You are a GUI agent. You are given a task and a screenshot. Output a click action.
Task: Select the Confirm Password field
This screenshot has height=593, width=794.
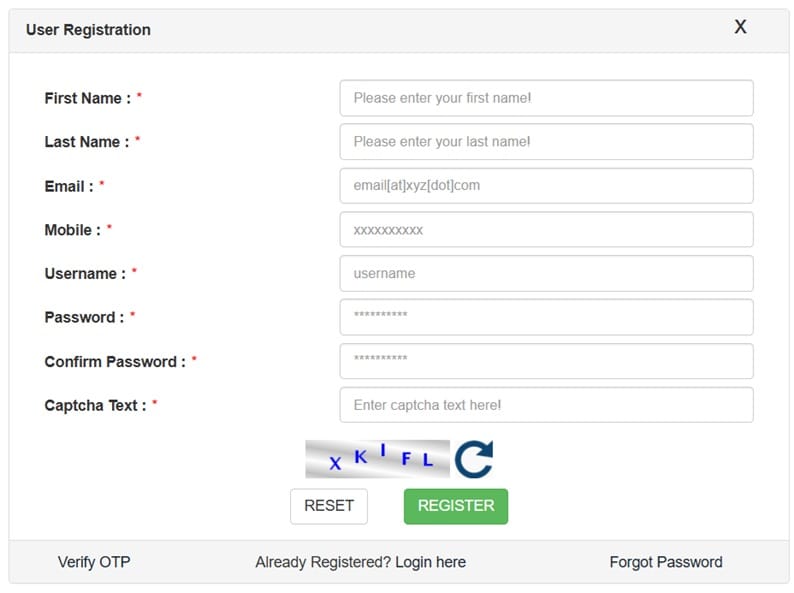pos(546,362)
